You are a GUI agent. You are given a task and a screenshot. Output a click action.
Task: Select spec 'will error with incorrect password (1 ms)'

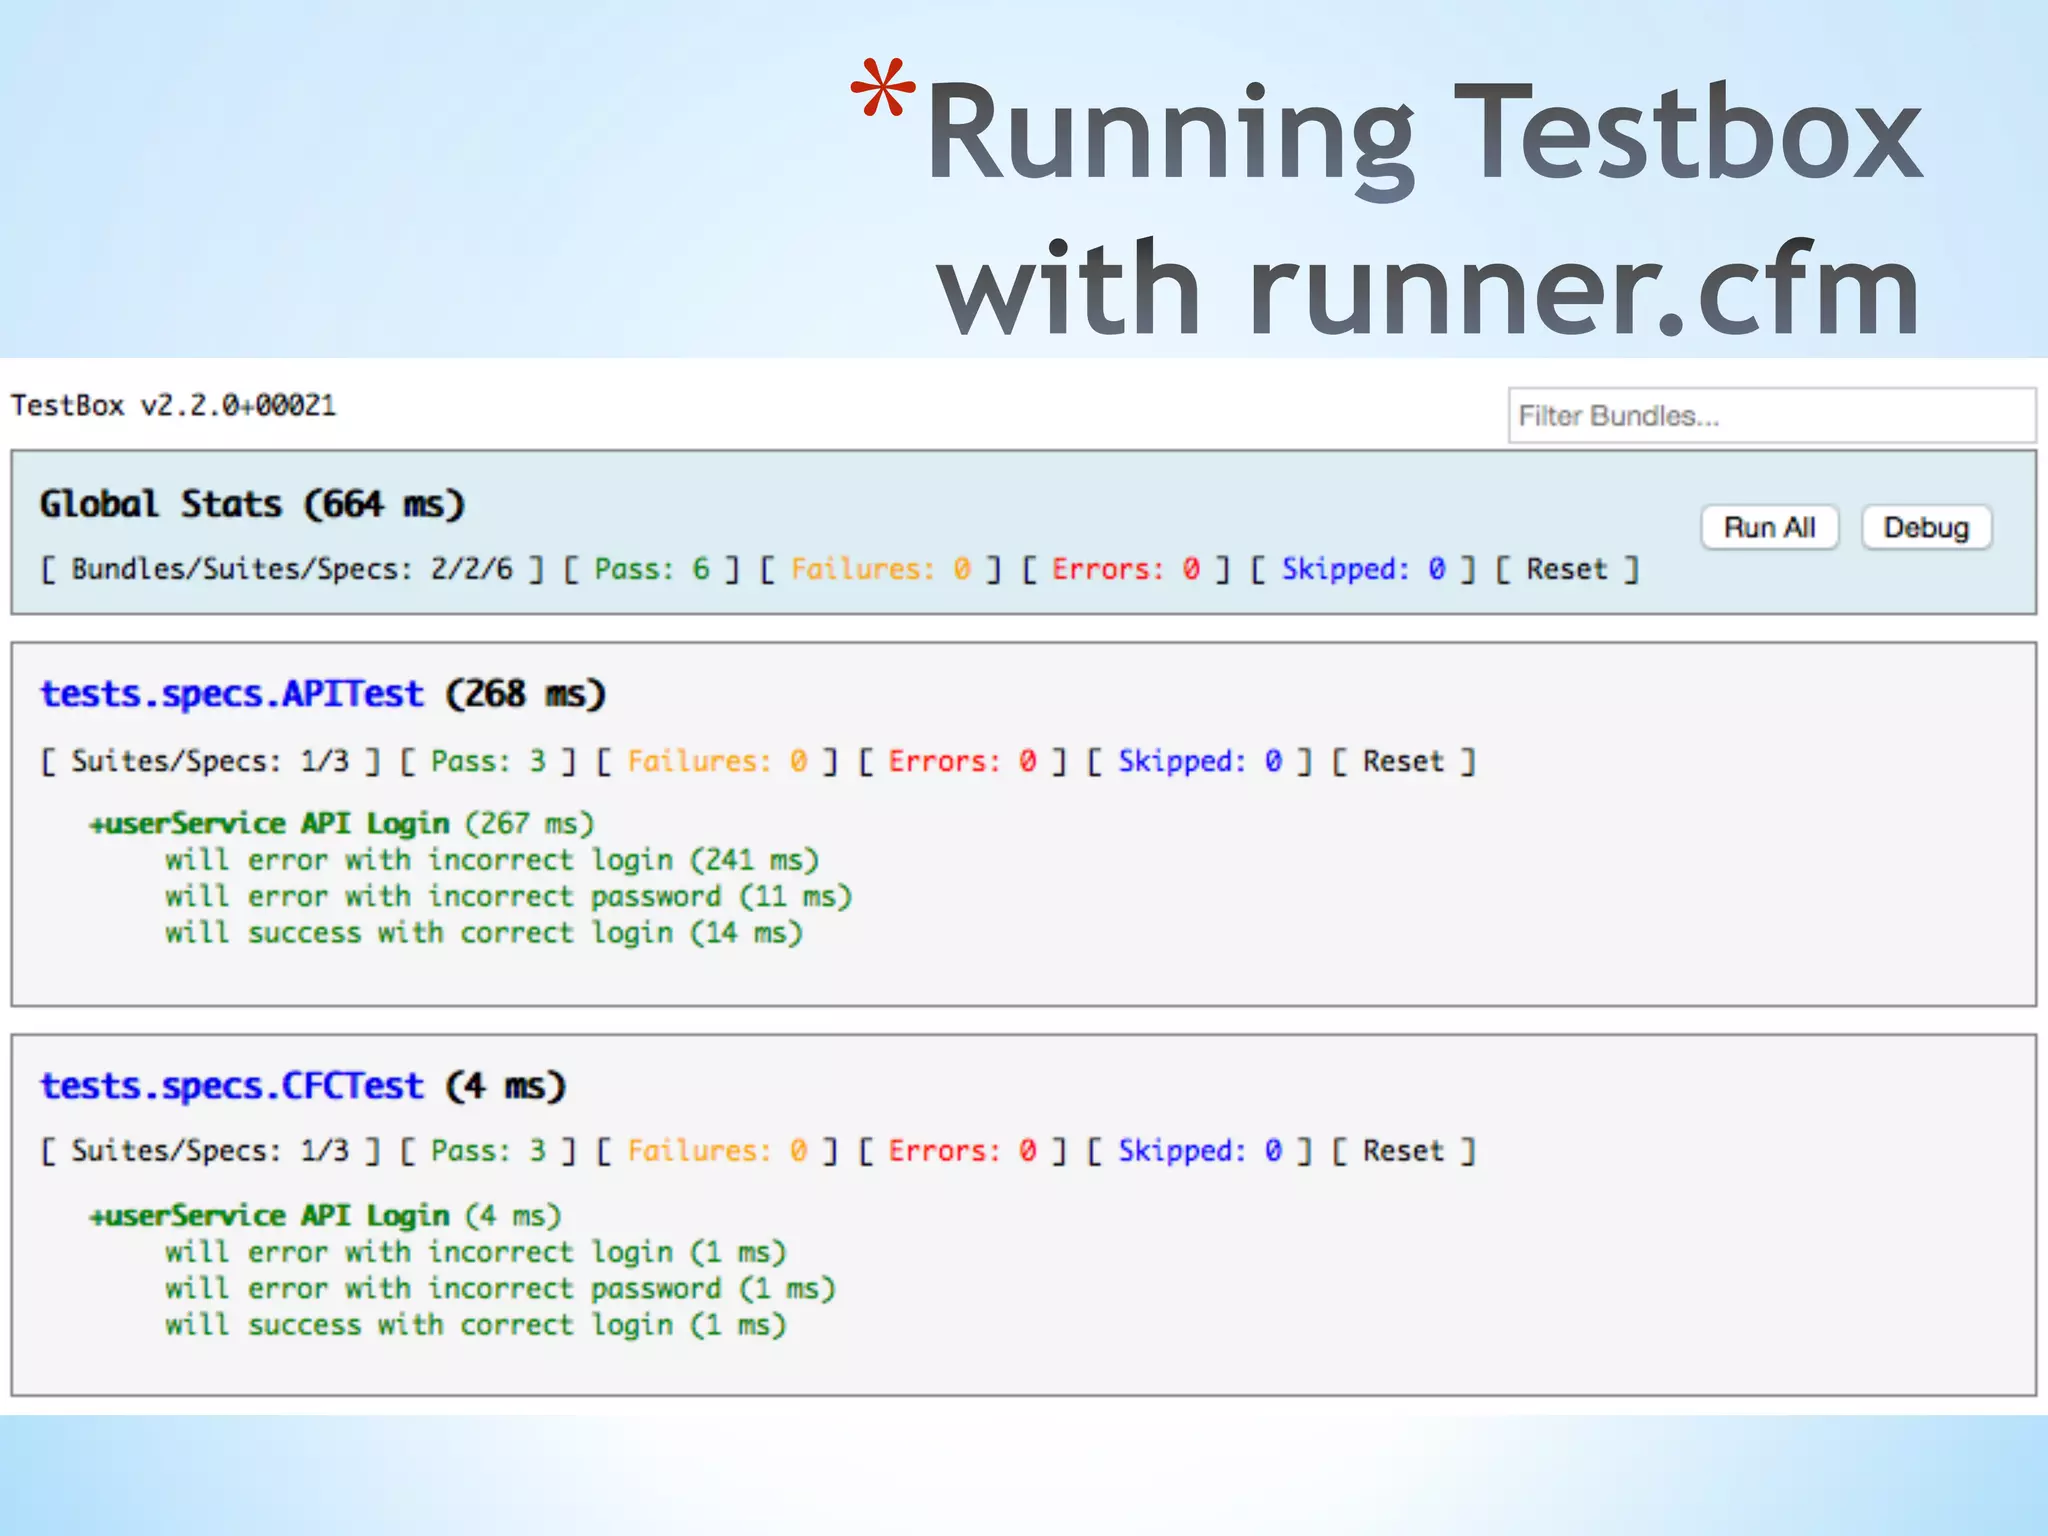(500, 1288)
